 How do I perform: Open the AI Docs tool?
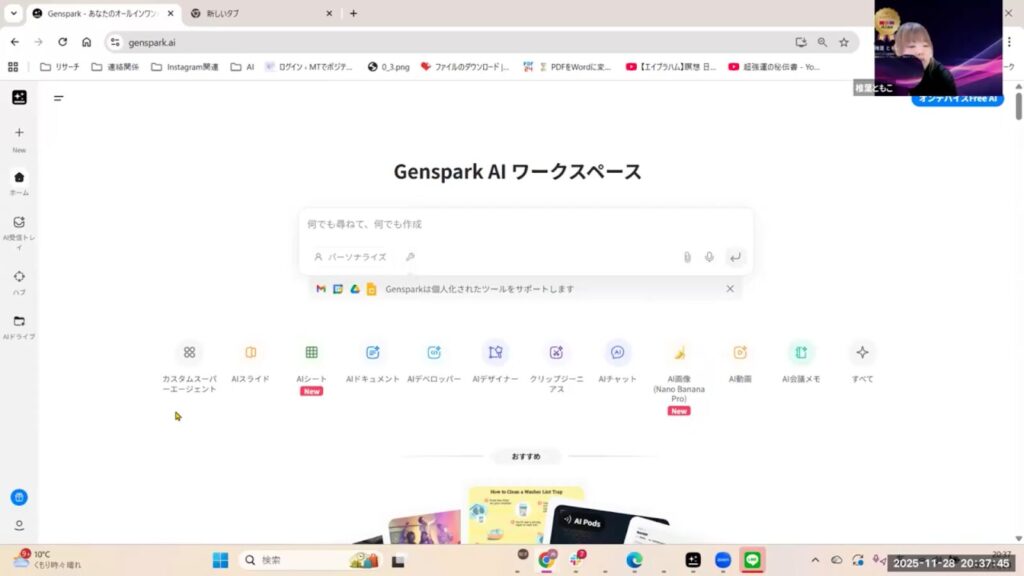tap(373, 353)
